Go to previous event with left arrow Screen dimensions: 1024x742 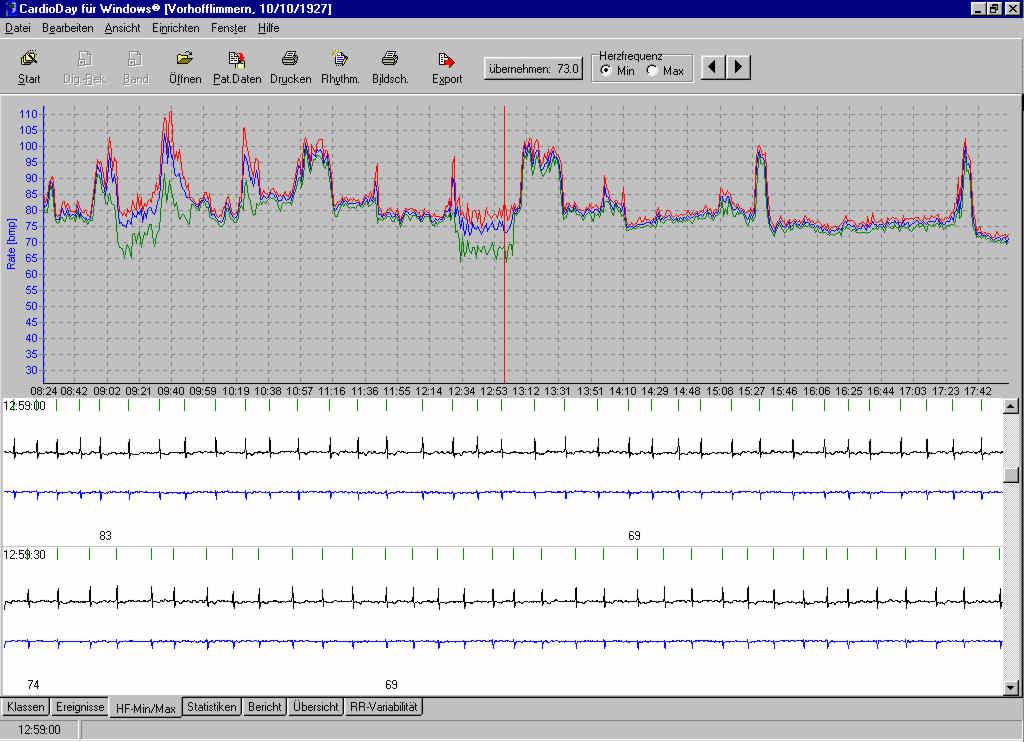click(713, 68)
